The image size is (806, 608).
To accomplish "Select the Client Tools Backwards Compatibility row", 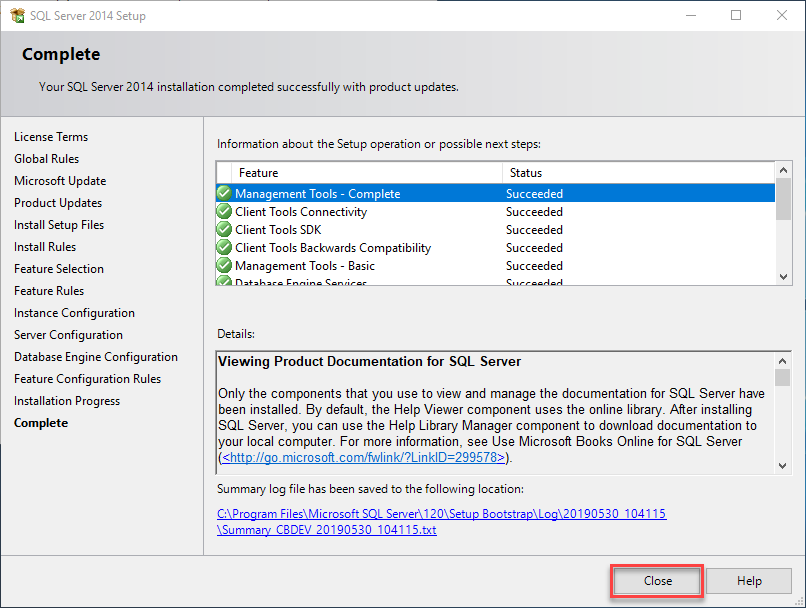I will (x=496, y=247).
